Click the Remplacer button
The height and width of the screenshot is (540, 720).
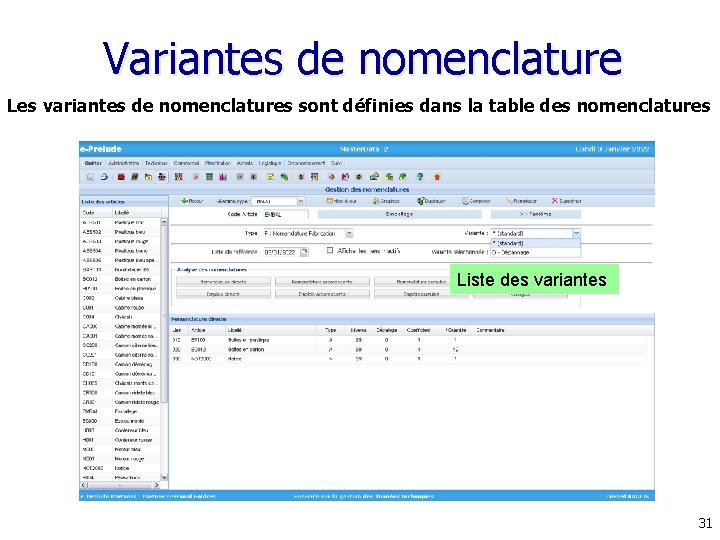pyautogui.click(x=521, y=201)
